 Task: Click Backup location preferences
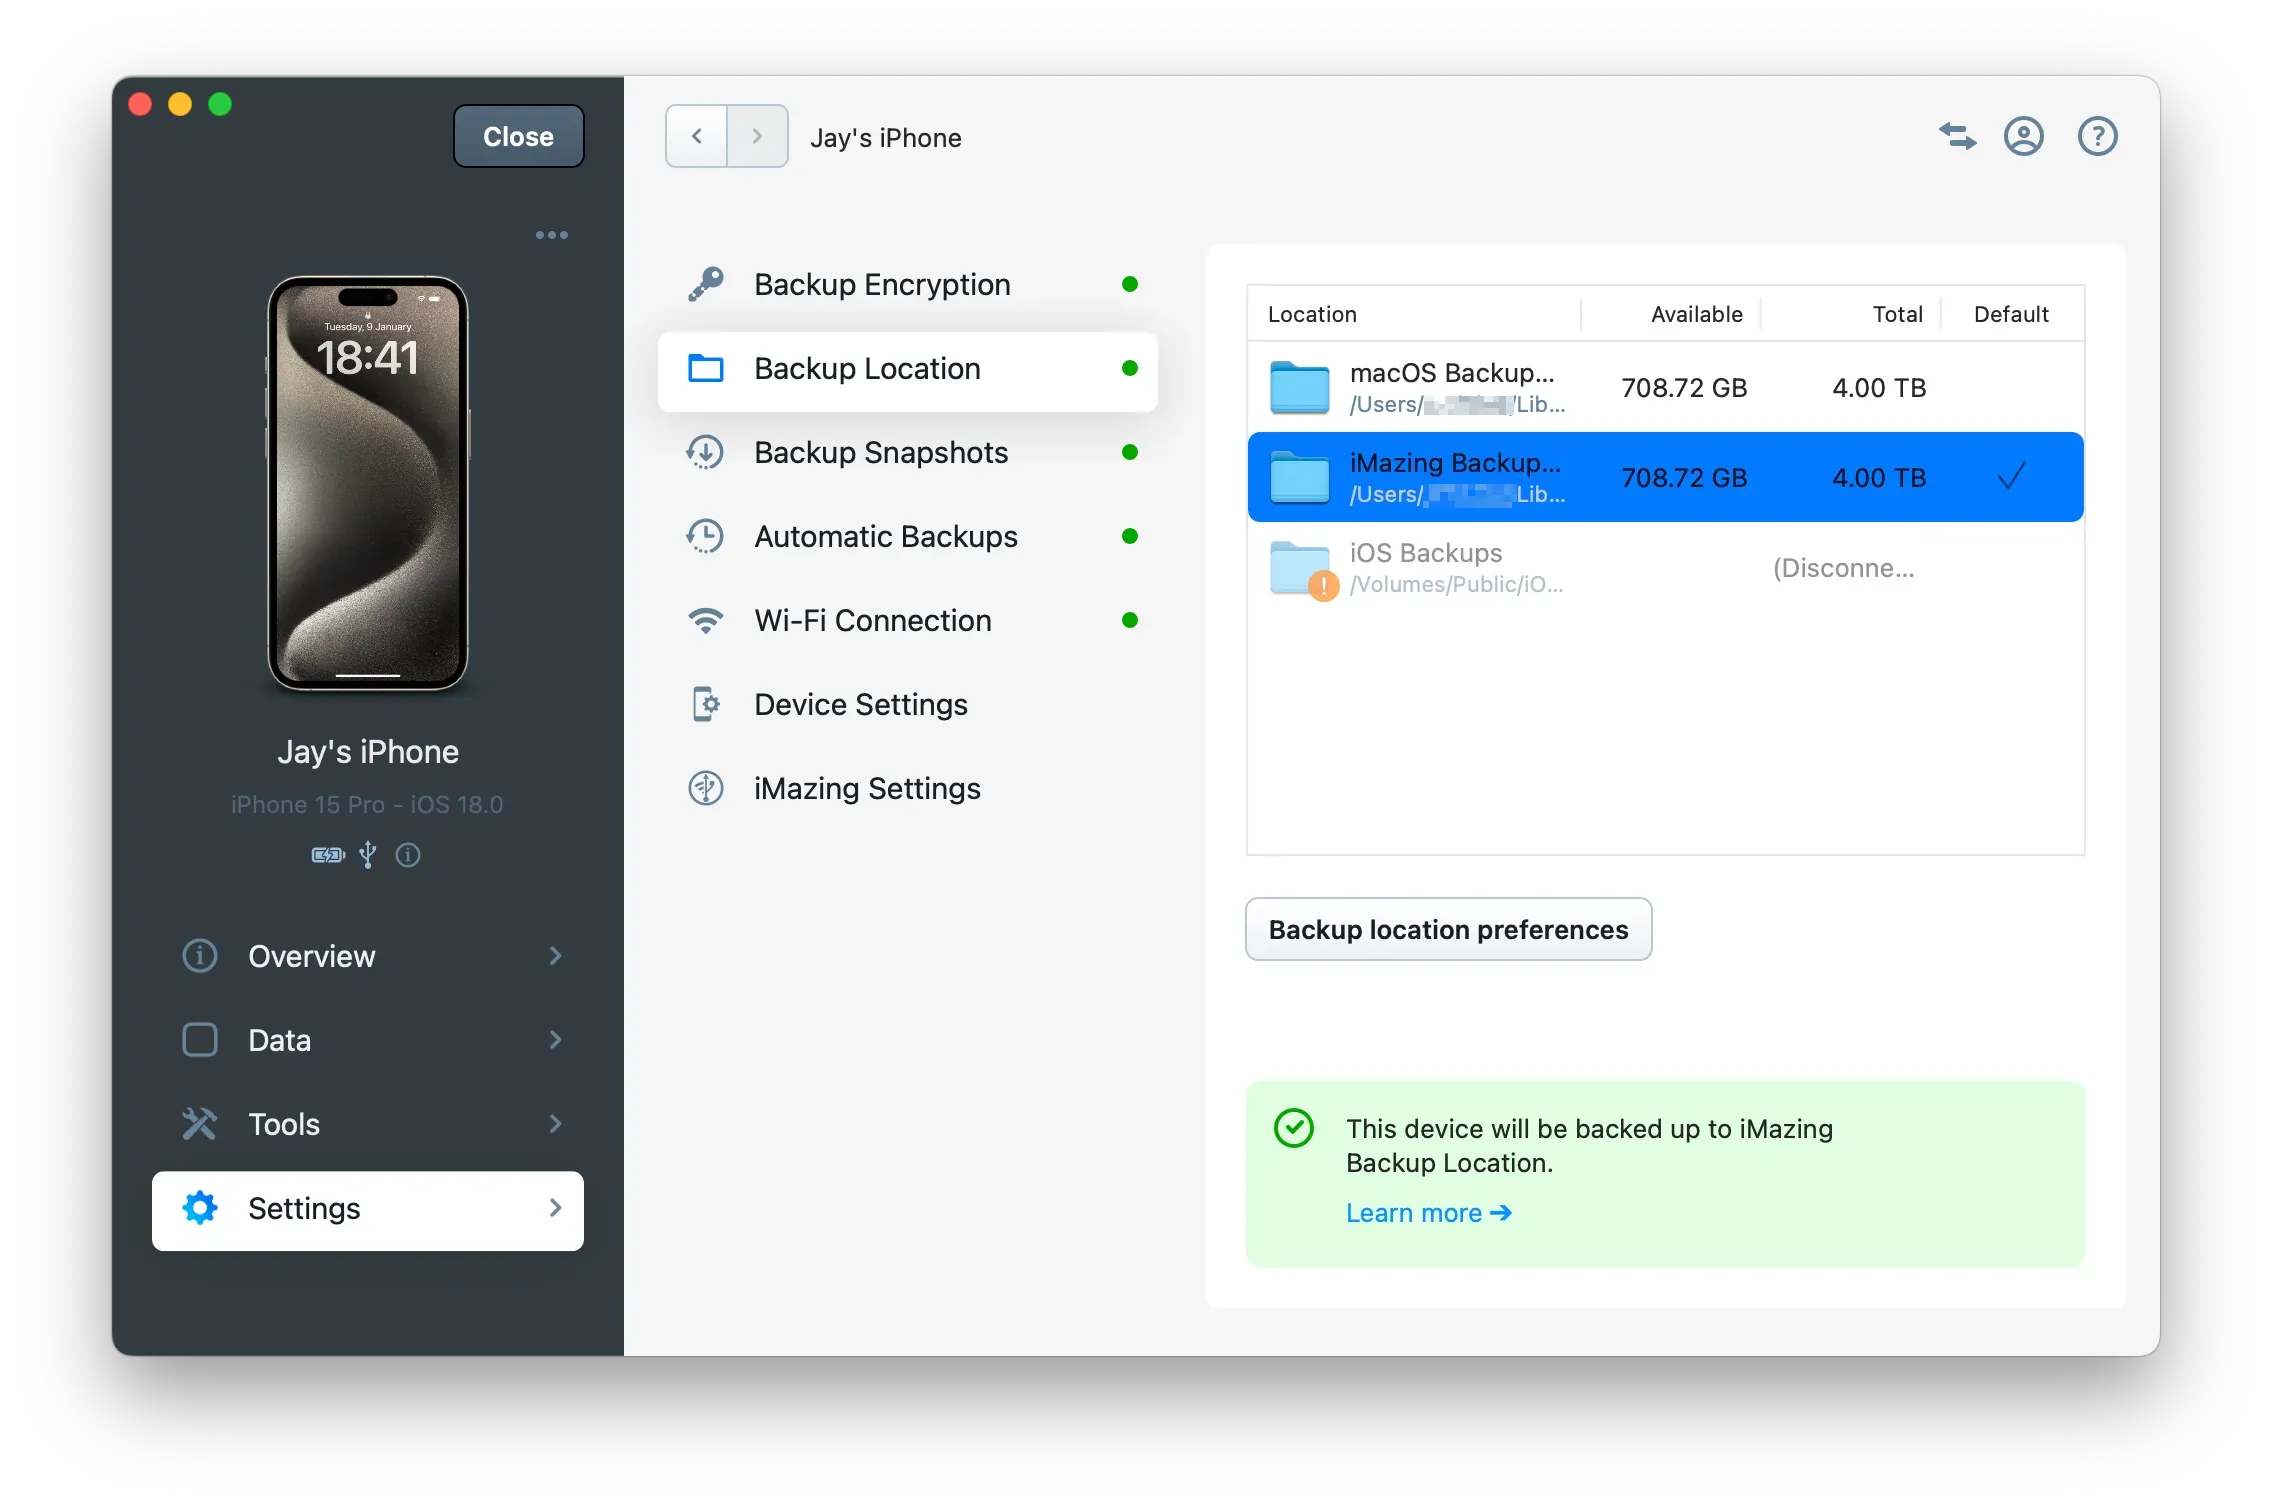(1447, 929)
